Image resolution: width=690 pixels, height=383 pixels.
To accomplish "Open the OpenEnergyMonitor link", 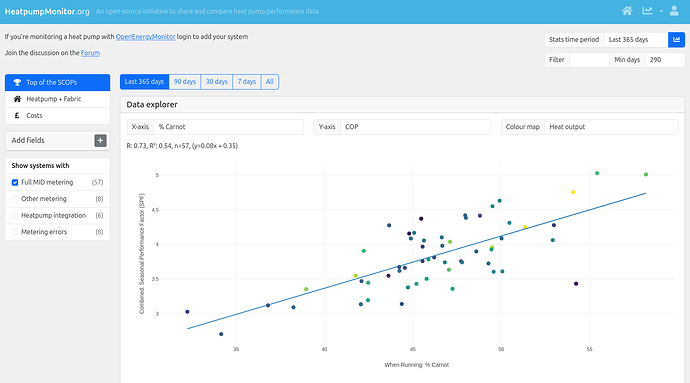I will coord(145,37).
